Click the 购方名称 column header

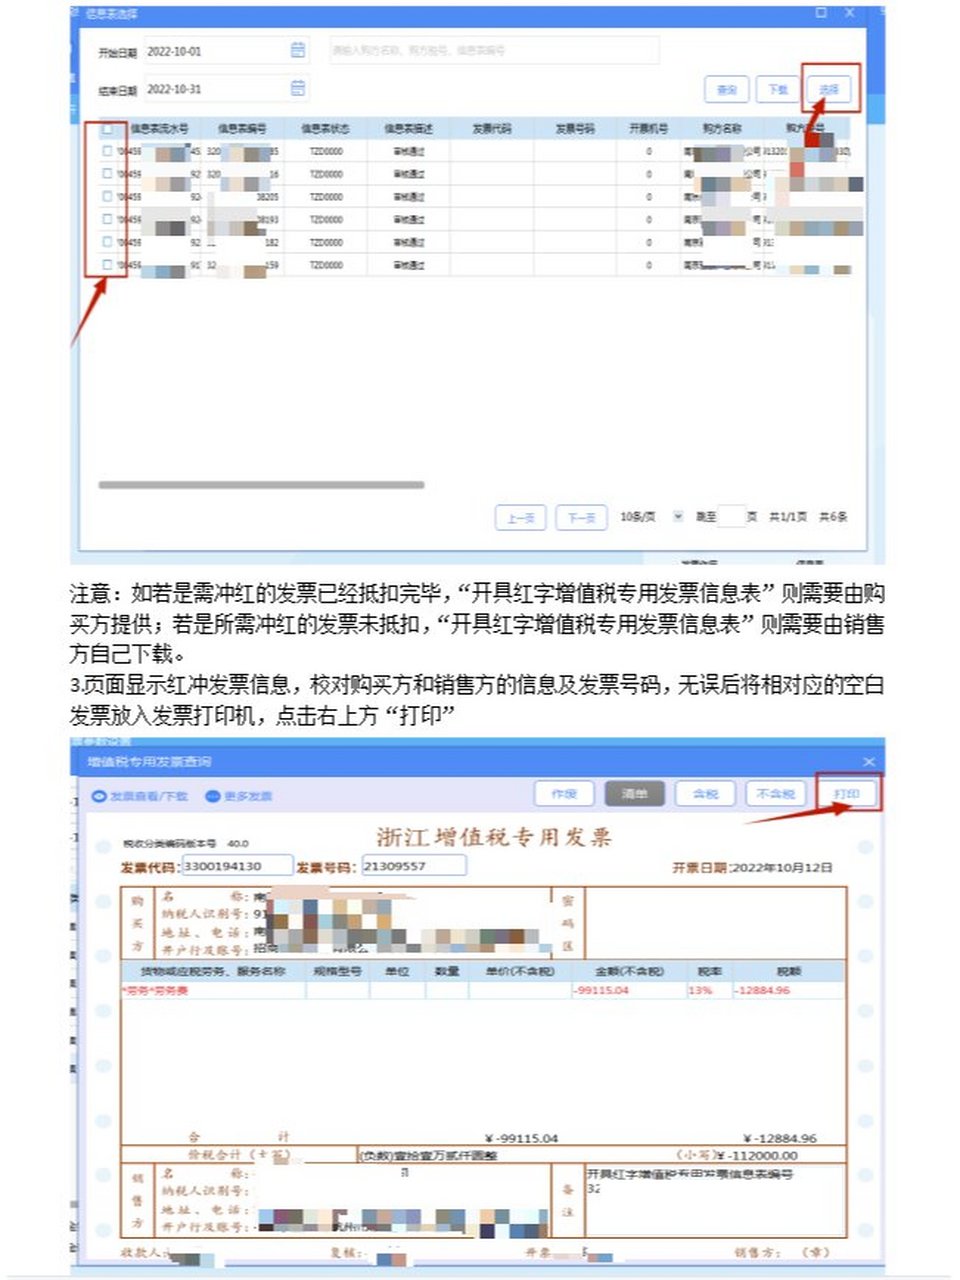point(722,129)
